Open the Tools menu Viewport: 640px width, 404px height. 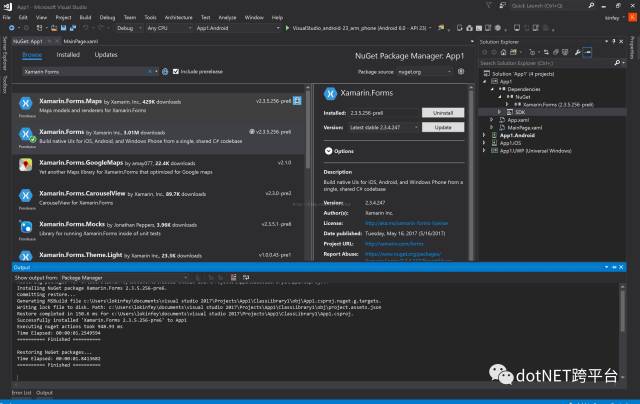tap(150, 18)
